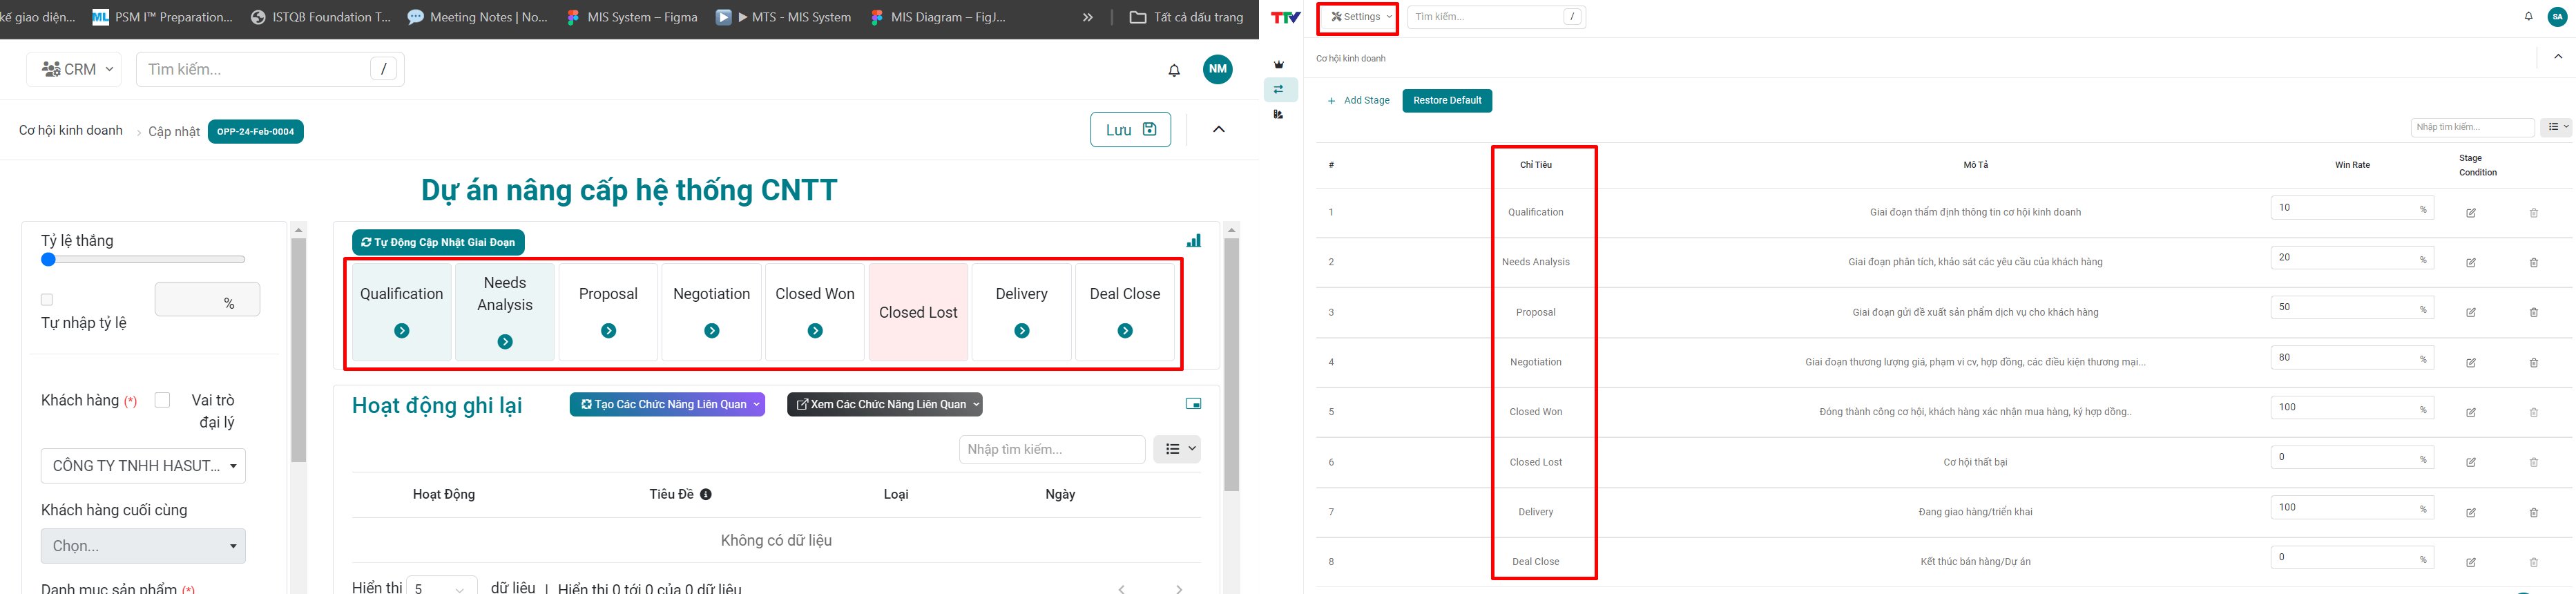The image size is (2576, 594).
Task: Expand the CÔNG TY TNHH HASUT customer dropdown
Action: coord(143,466)
